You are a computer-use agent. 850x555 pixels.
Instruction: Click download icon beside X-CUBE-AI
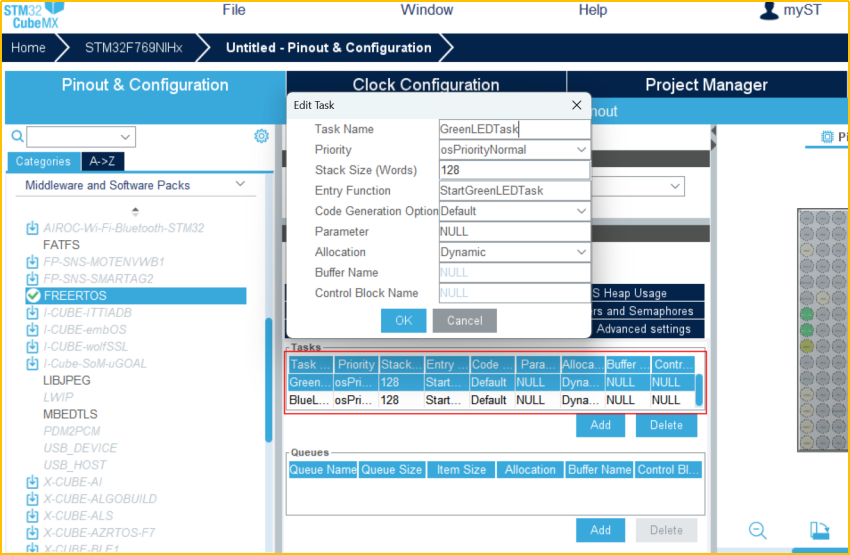[33, 482]
